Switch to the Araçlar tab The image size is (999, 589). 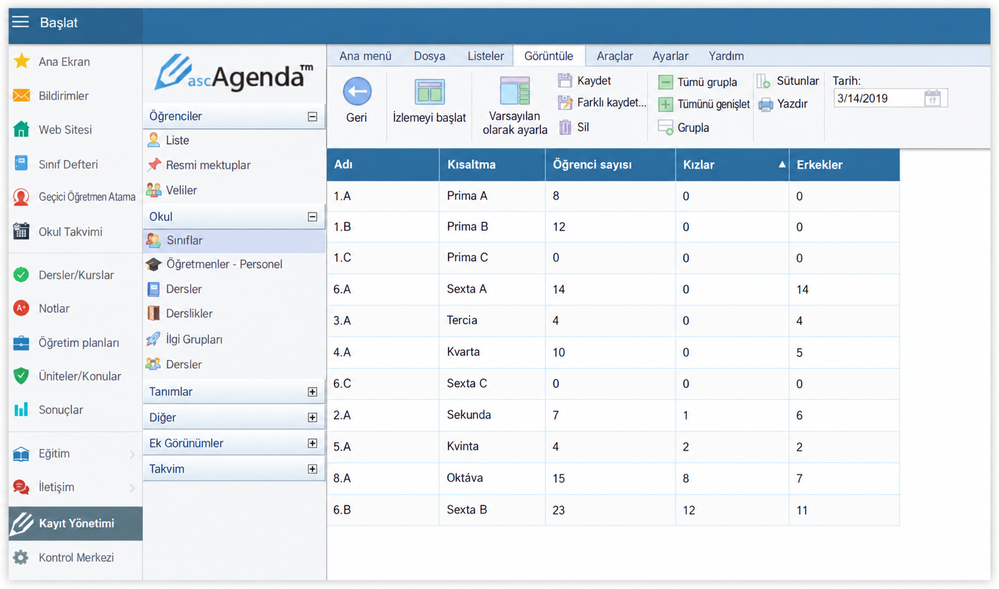614,56
